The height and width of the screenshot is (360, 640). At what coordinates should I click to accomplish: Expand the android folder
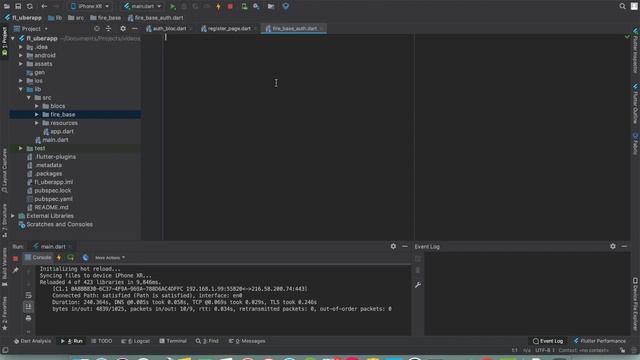tap(21, 56)
